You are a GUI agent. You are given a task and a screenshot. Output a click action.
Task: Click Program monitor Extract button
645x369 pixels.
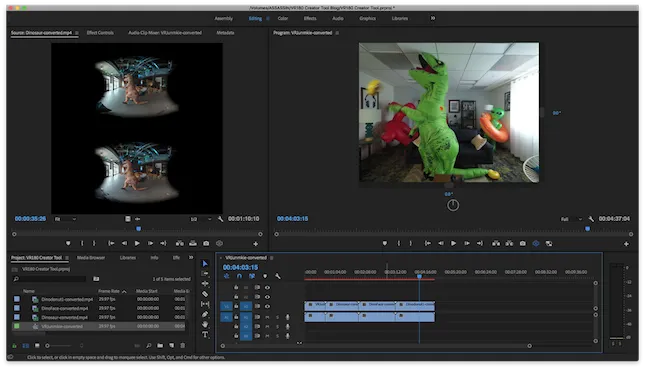(509, 244)
